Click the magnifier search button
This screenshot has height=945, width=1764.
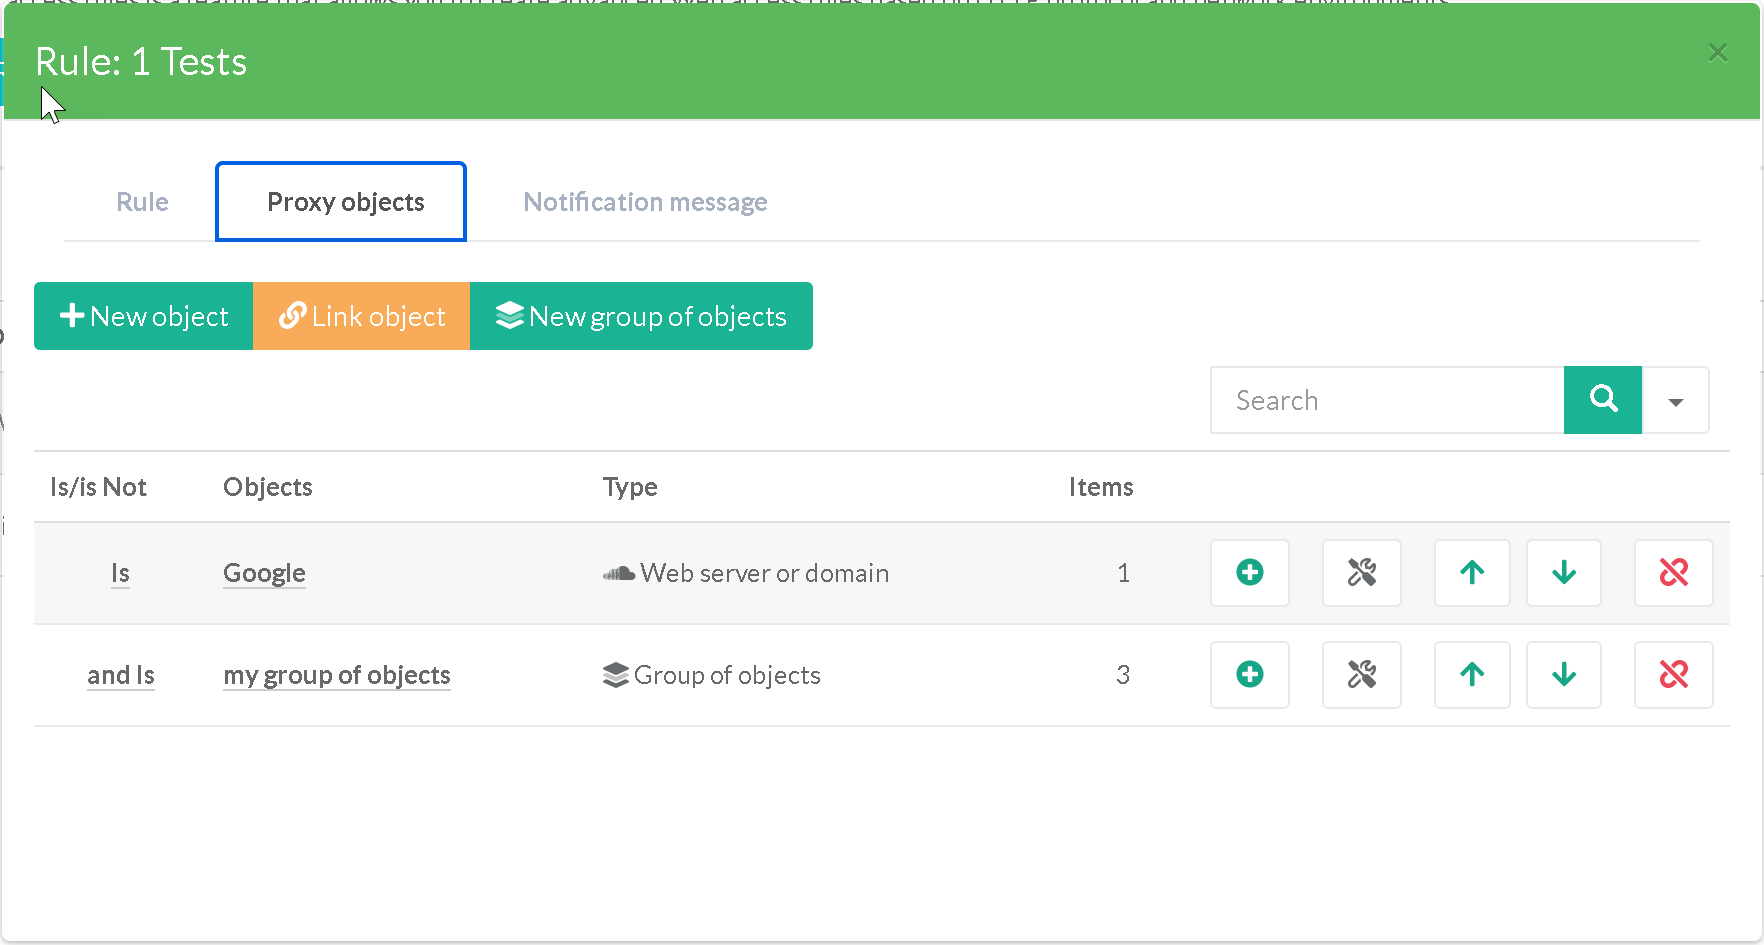[1602, 400]
